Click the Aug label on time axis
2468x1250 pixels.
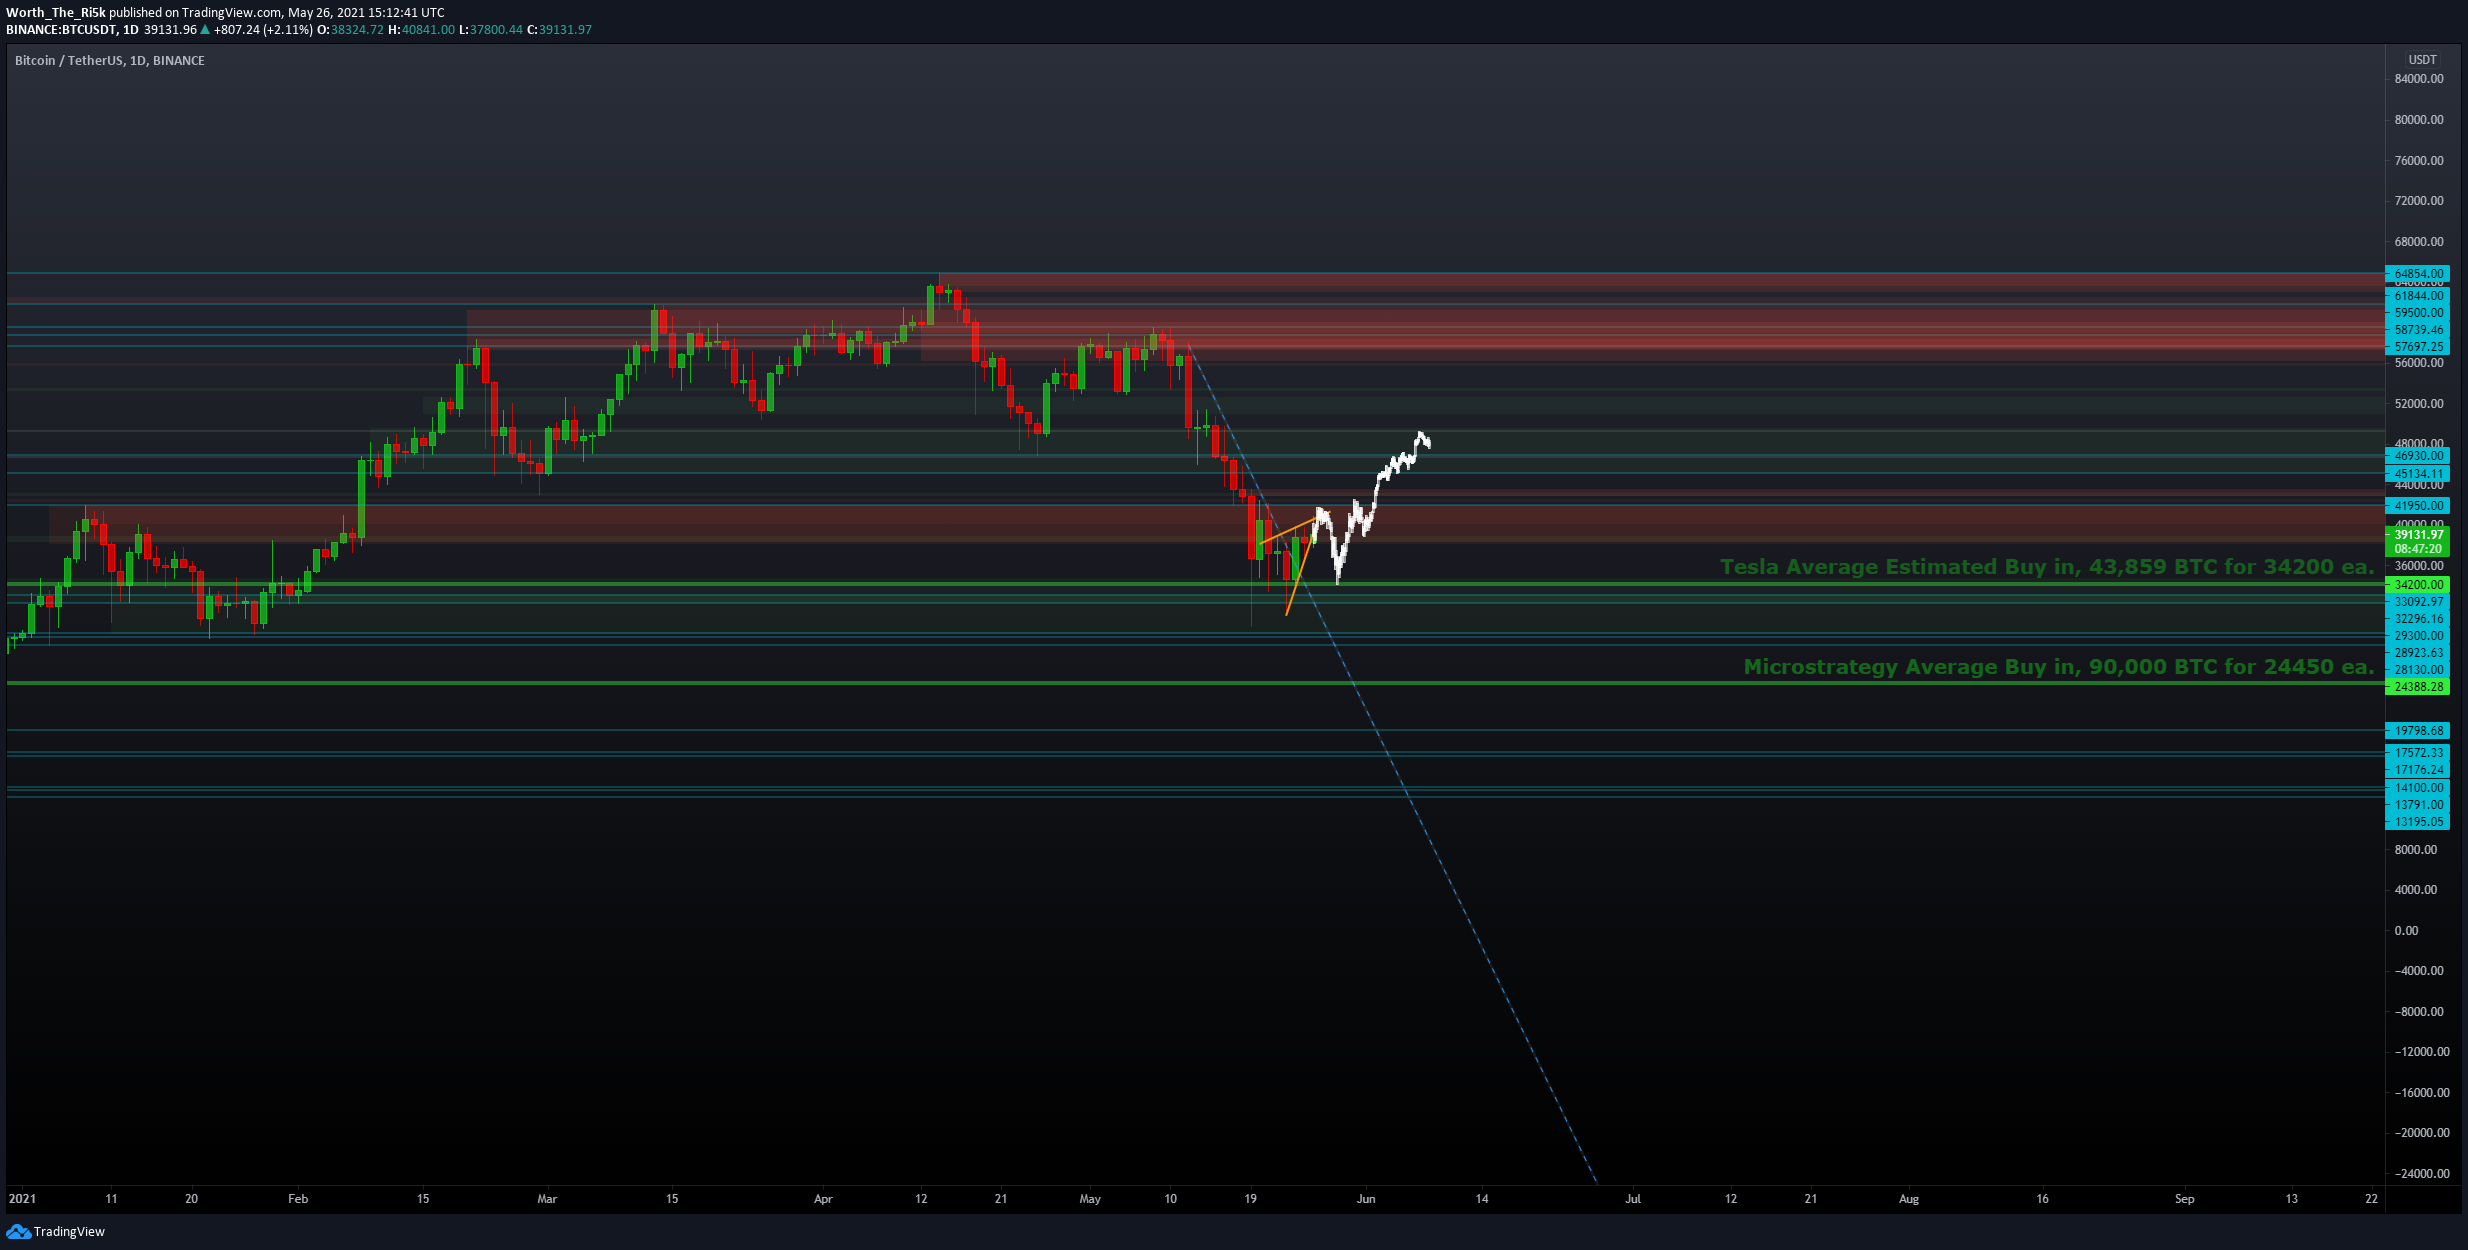click(x=1909, y=1199)
